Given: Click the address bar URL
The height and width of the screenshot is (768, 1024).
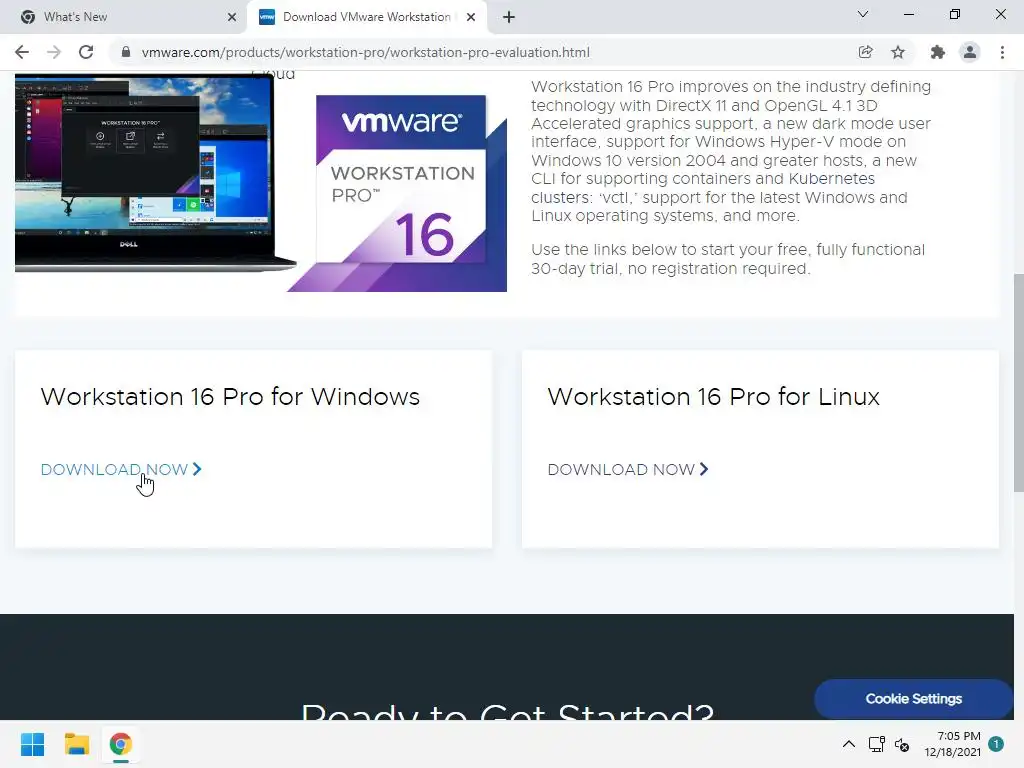Looking at the screenshot, I should click(x=366, y=52).
